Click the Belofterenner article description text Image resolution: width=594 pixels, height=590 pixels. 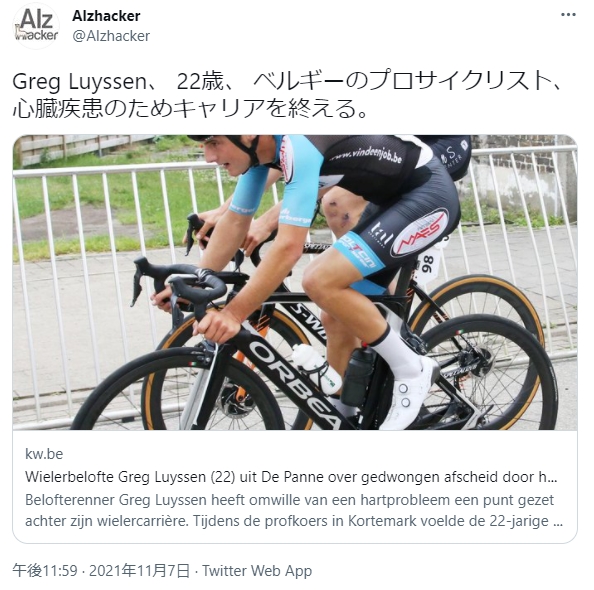point(294,510)
